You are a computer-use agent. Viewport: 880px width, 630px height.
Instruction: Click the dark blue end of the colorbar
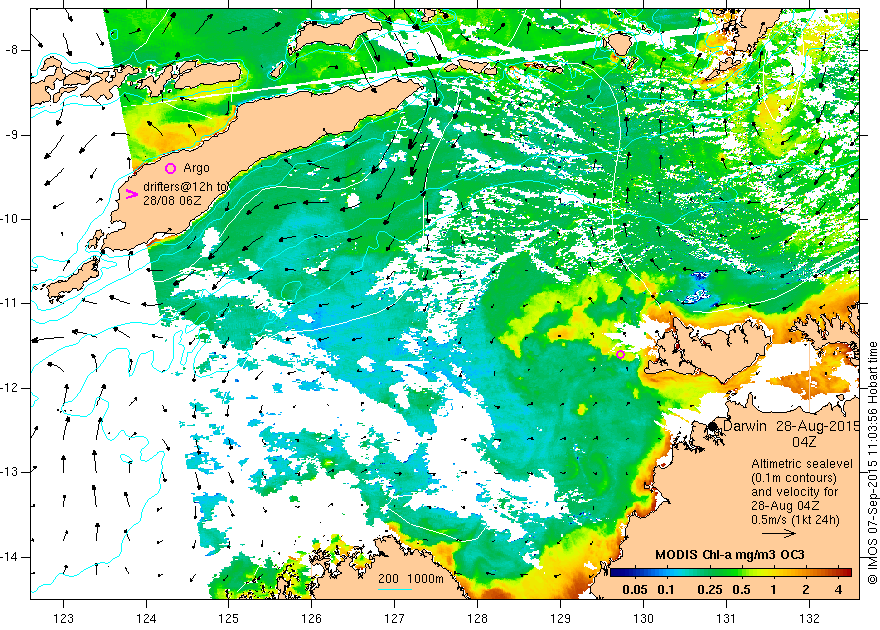[x=616, y=573]
